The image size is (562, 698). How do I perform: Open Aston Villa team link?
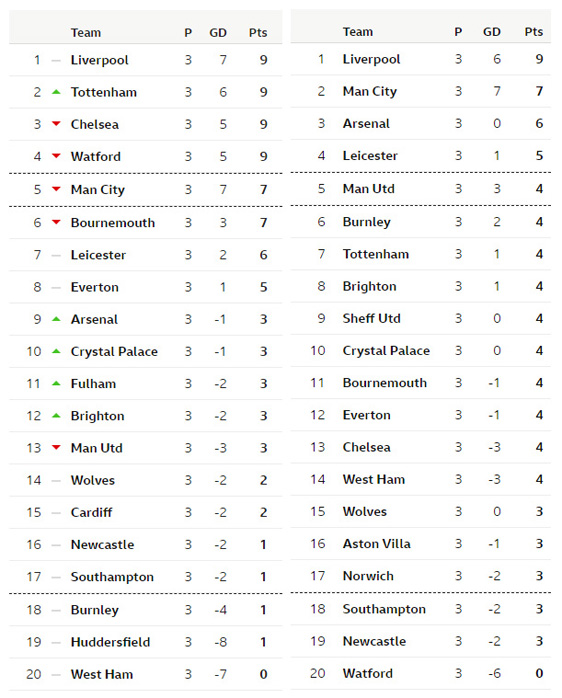tap(376, 544)
